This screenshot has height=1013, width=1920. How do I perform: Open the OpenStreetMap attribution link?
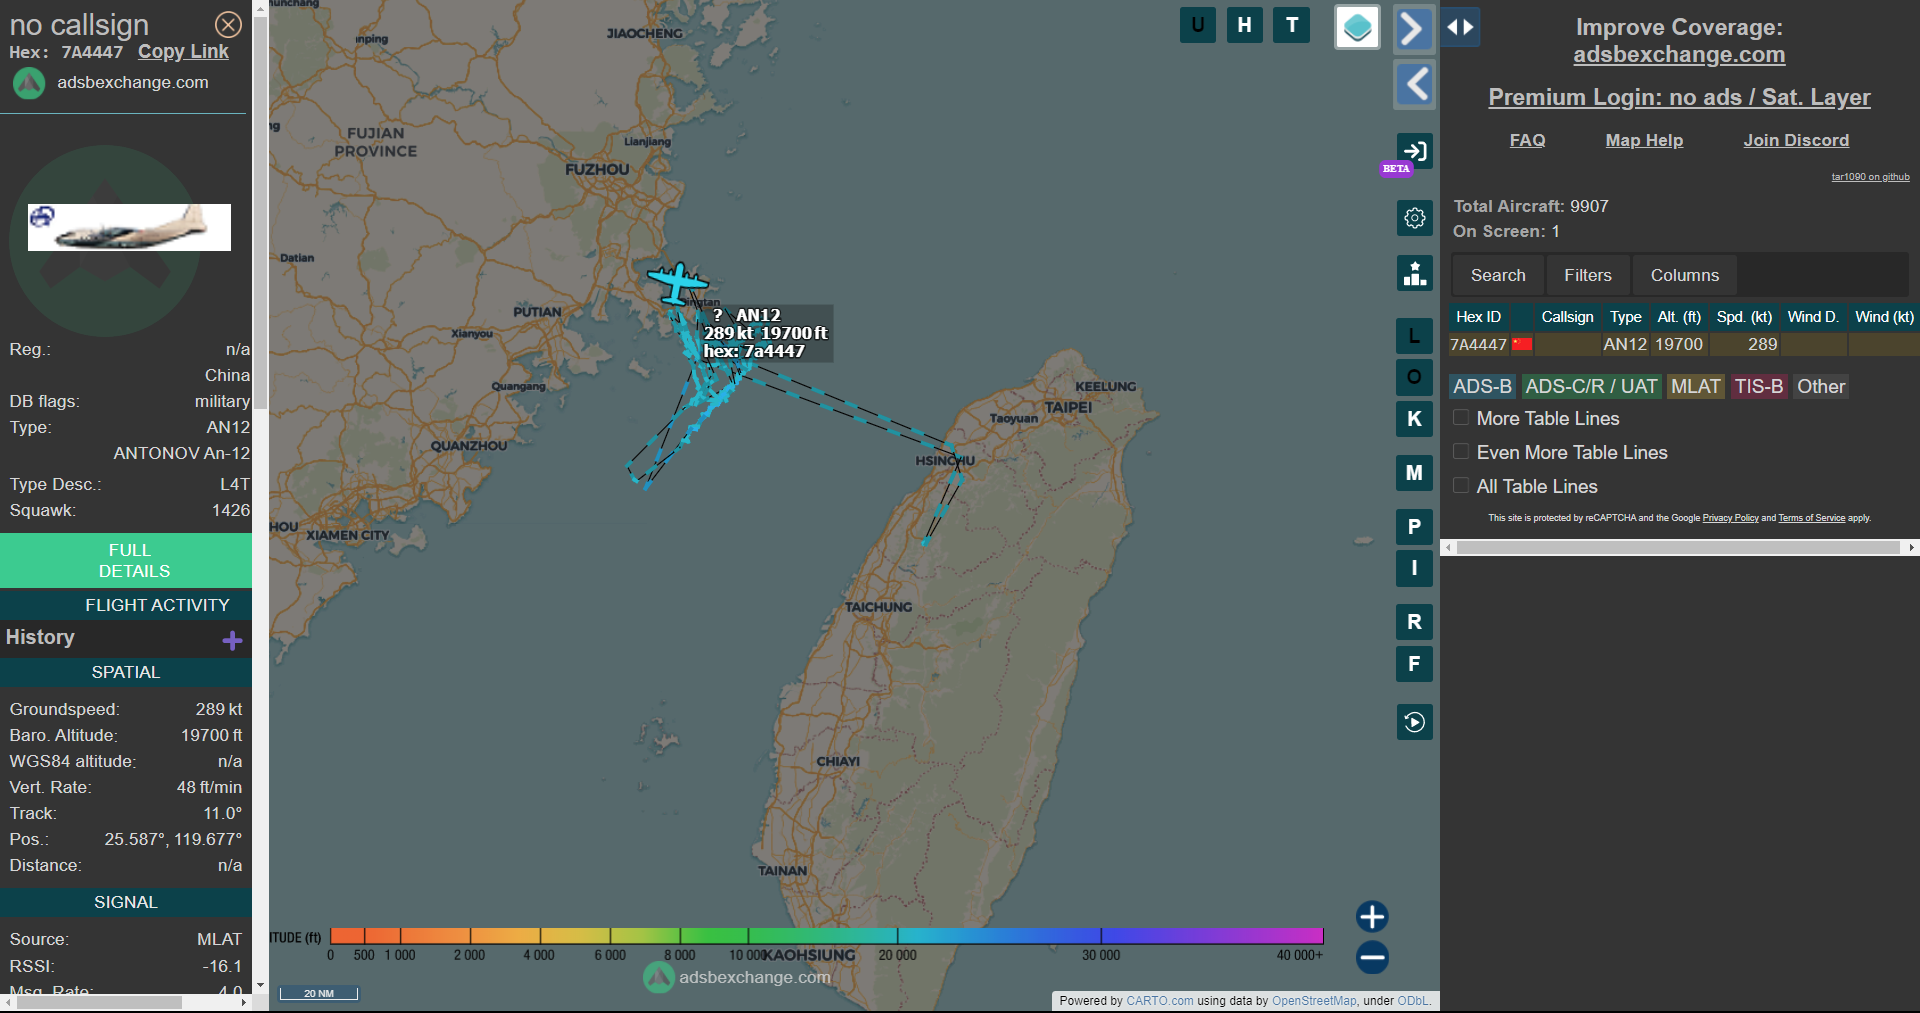pos(1314,1001)
